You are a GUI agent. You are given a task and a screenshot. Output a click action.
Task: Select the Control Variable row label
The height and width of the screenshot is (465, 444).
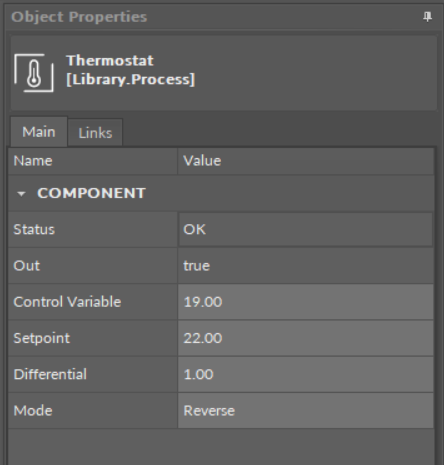93,302
